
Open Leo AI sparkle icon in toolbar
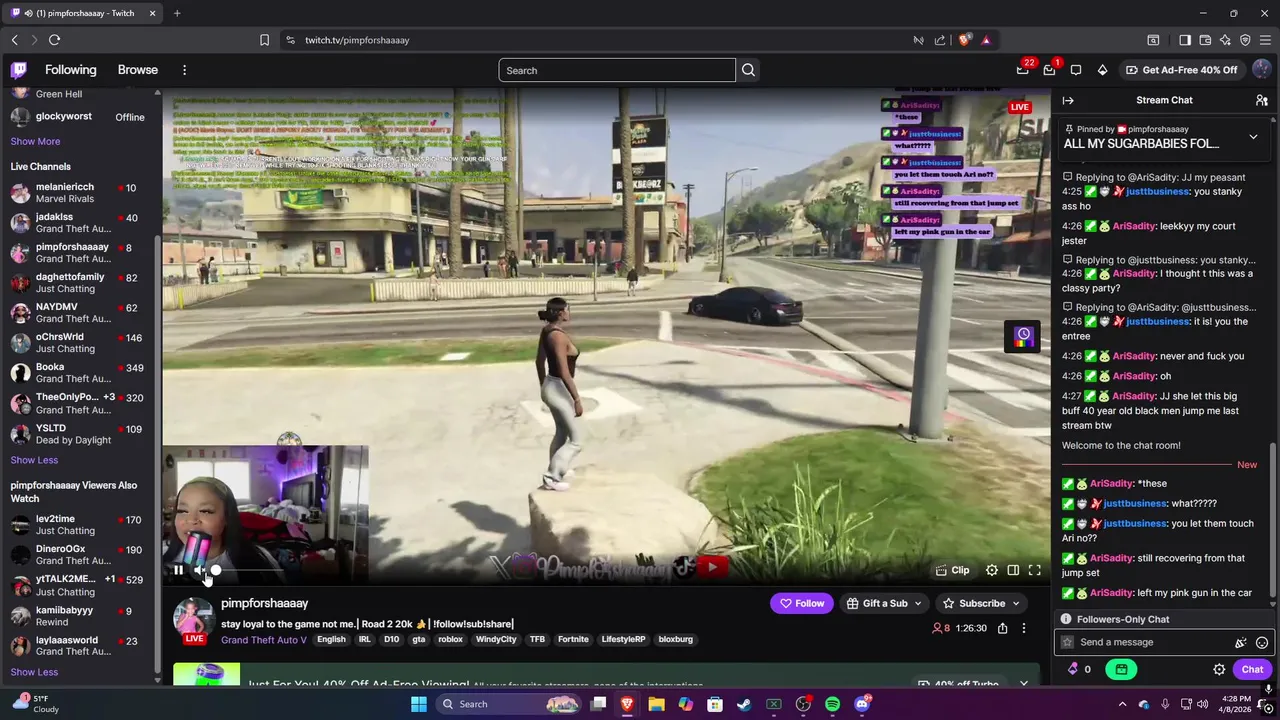tap(1225, 40)
